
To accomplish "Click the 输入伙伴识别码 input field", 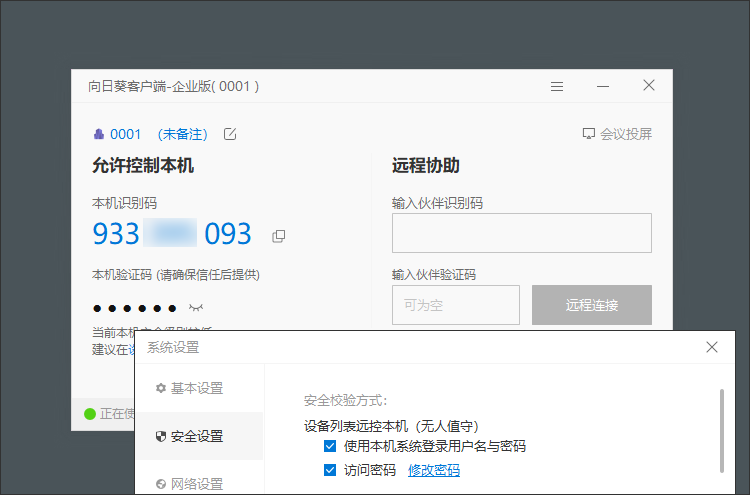I will point(522,233).
